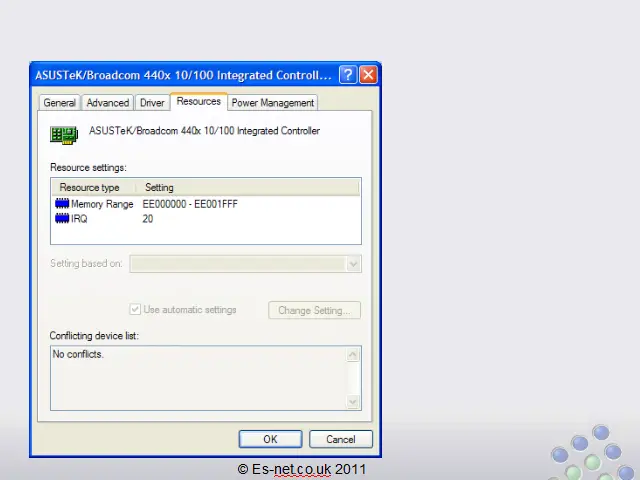The width and height of the screenshot is (640, 480).
Task: Switch to the General tab
Action: pyautogui.click(x=60, y=103)
